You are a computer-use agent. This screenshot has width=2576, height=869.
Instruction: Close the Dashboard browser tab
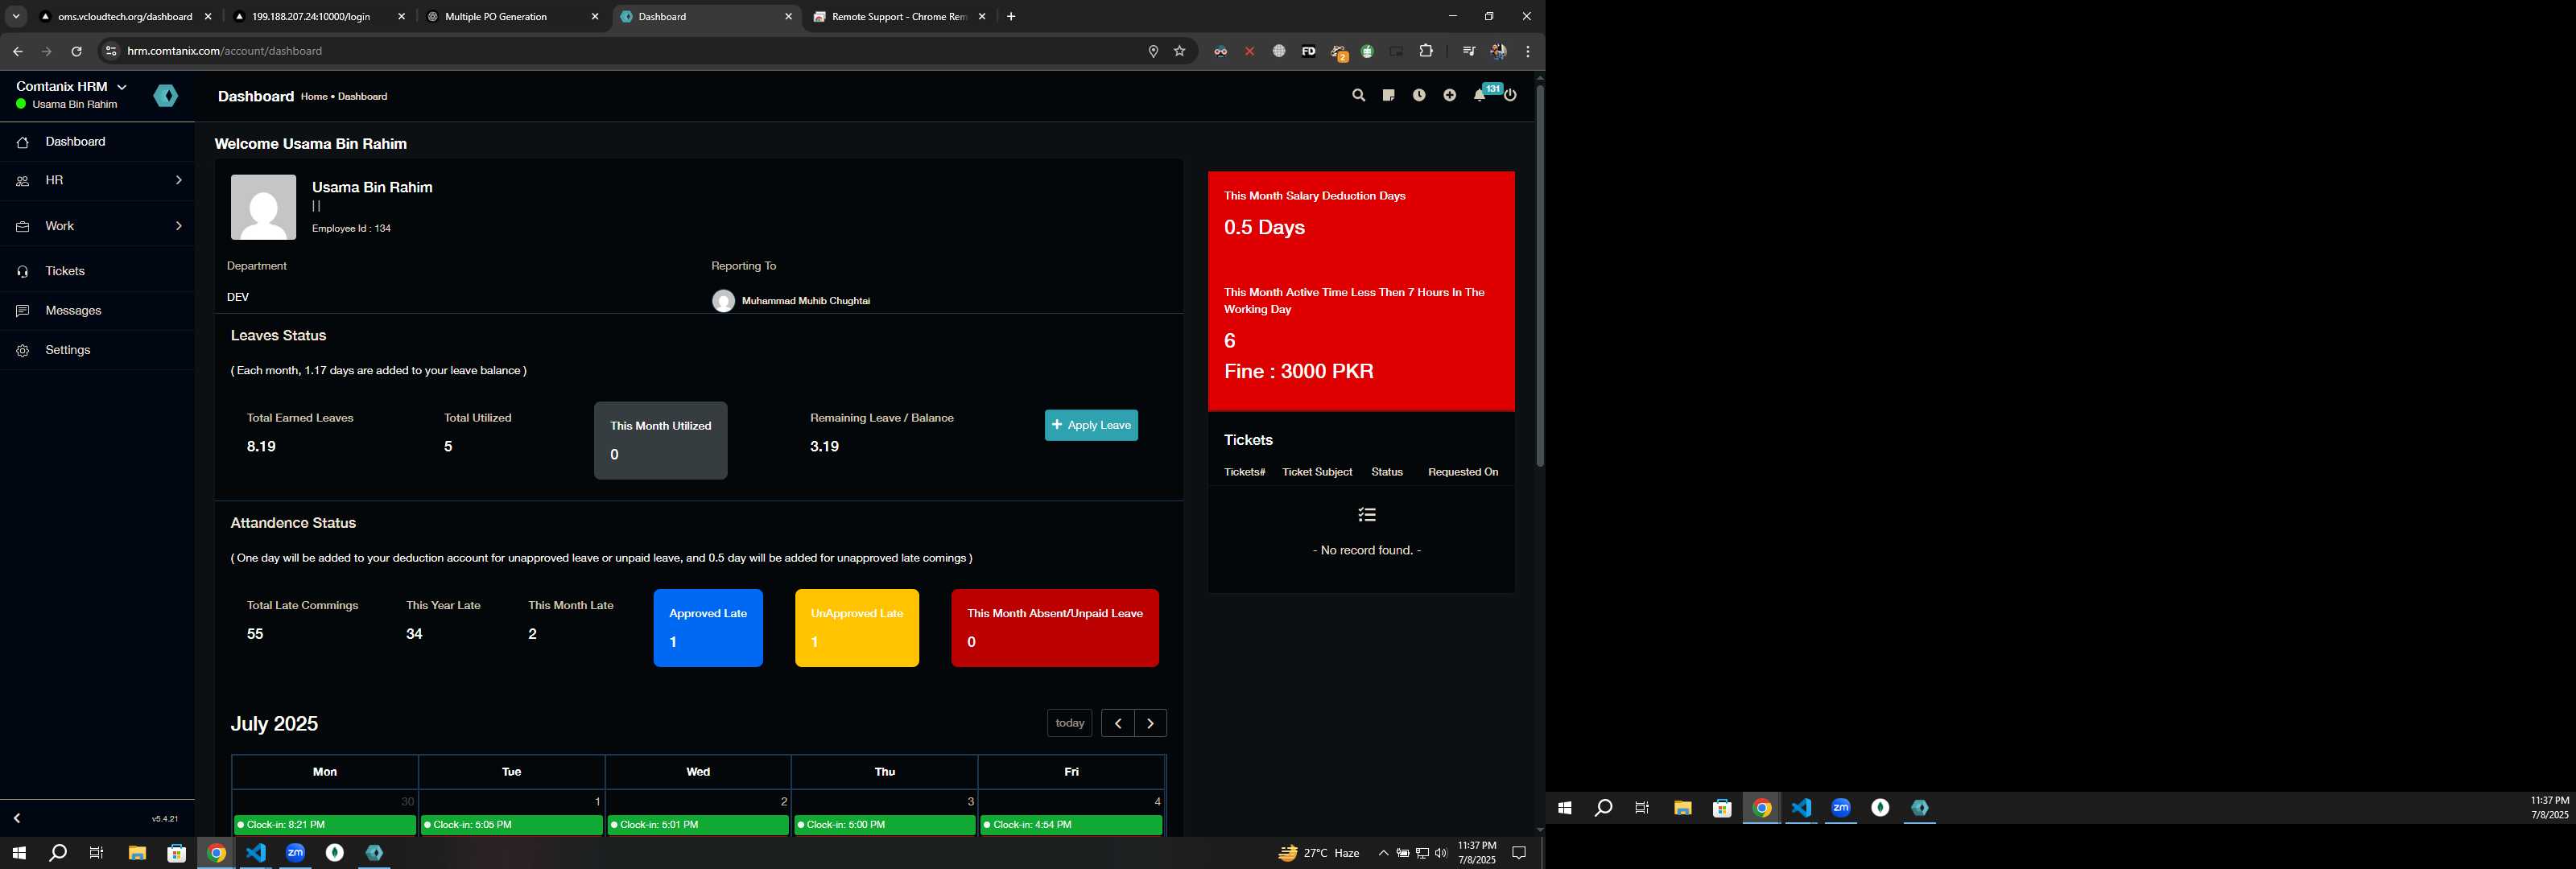point(788,17)
